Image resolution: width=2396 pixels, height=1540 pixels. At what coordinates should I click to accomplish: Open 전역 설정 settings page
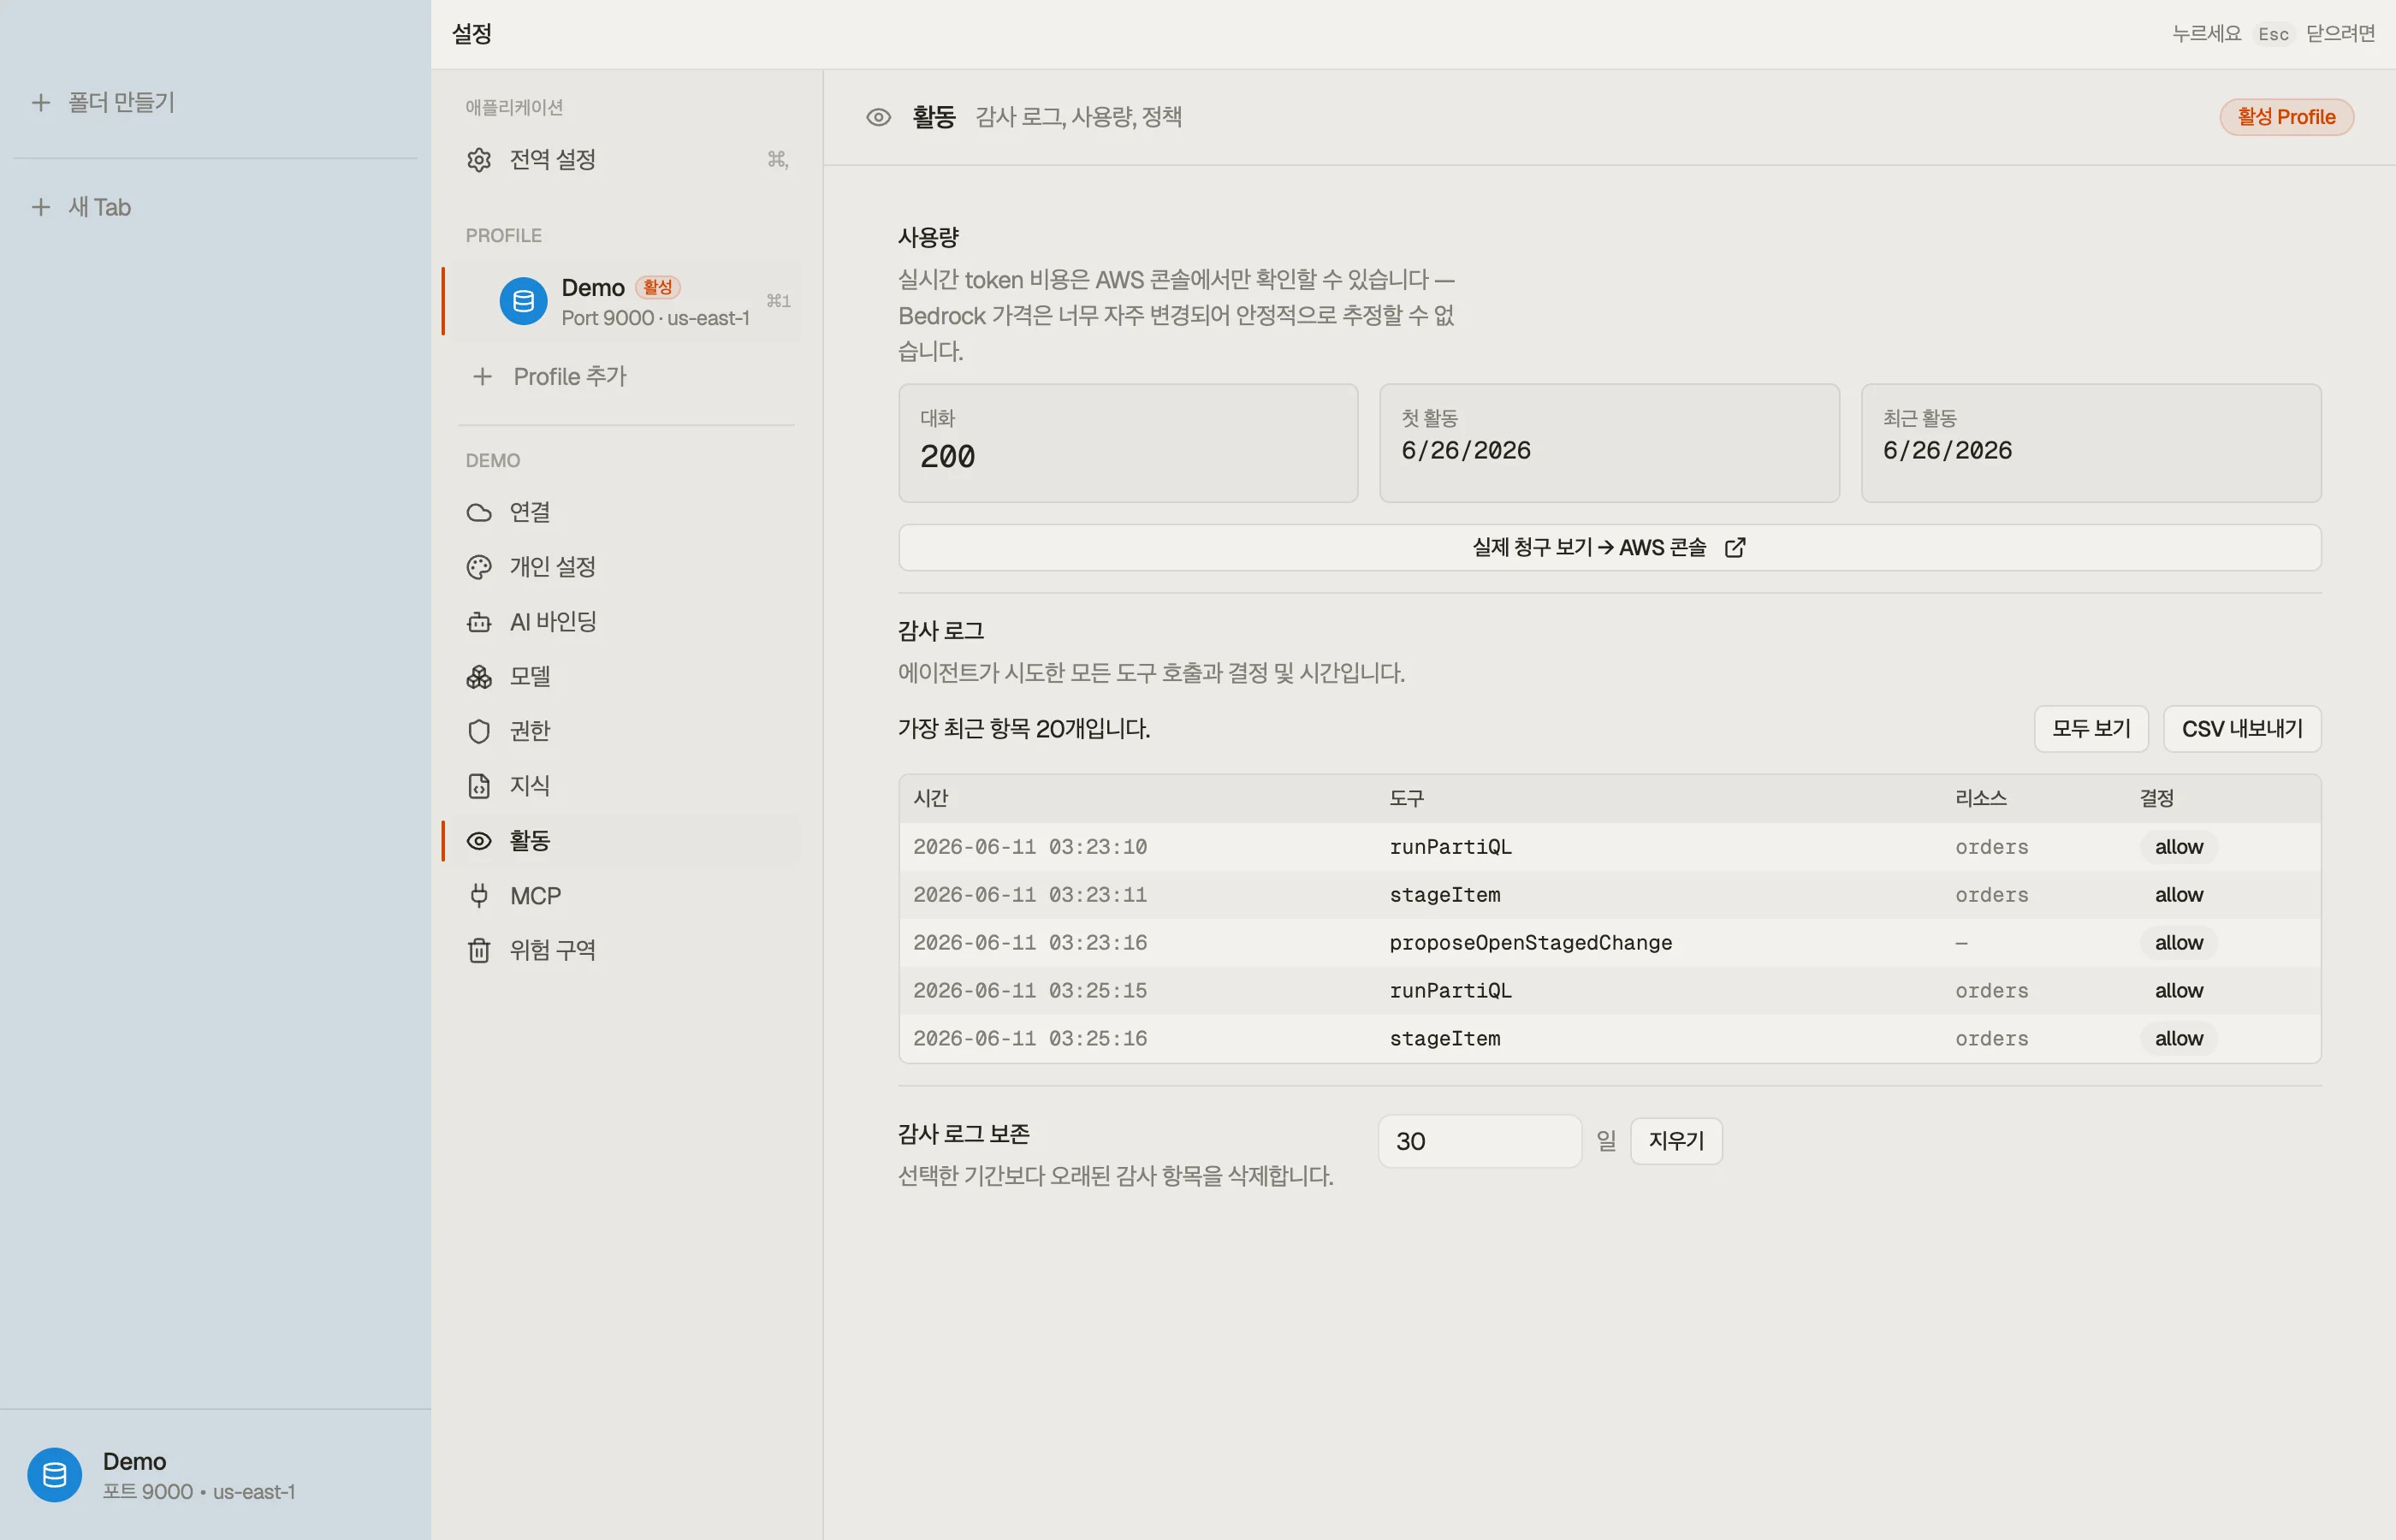coord(627,160)
